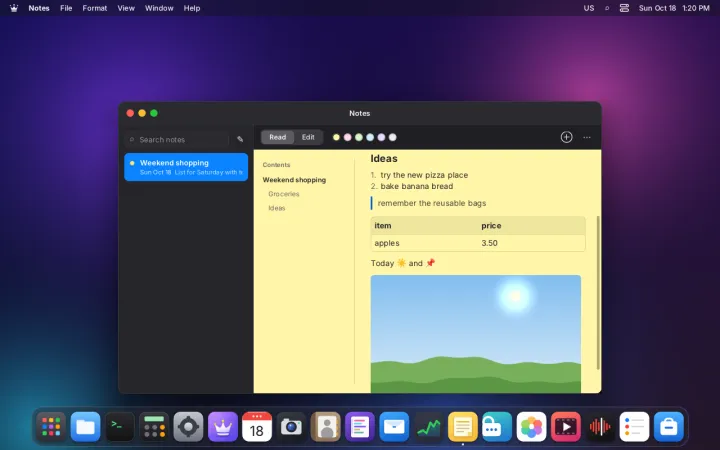
Task: Click 'try the new pizza place' list item
Action: (424, 175)
